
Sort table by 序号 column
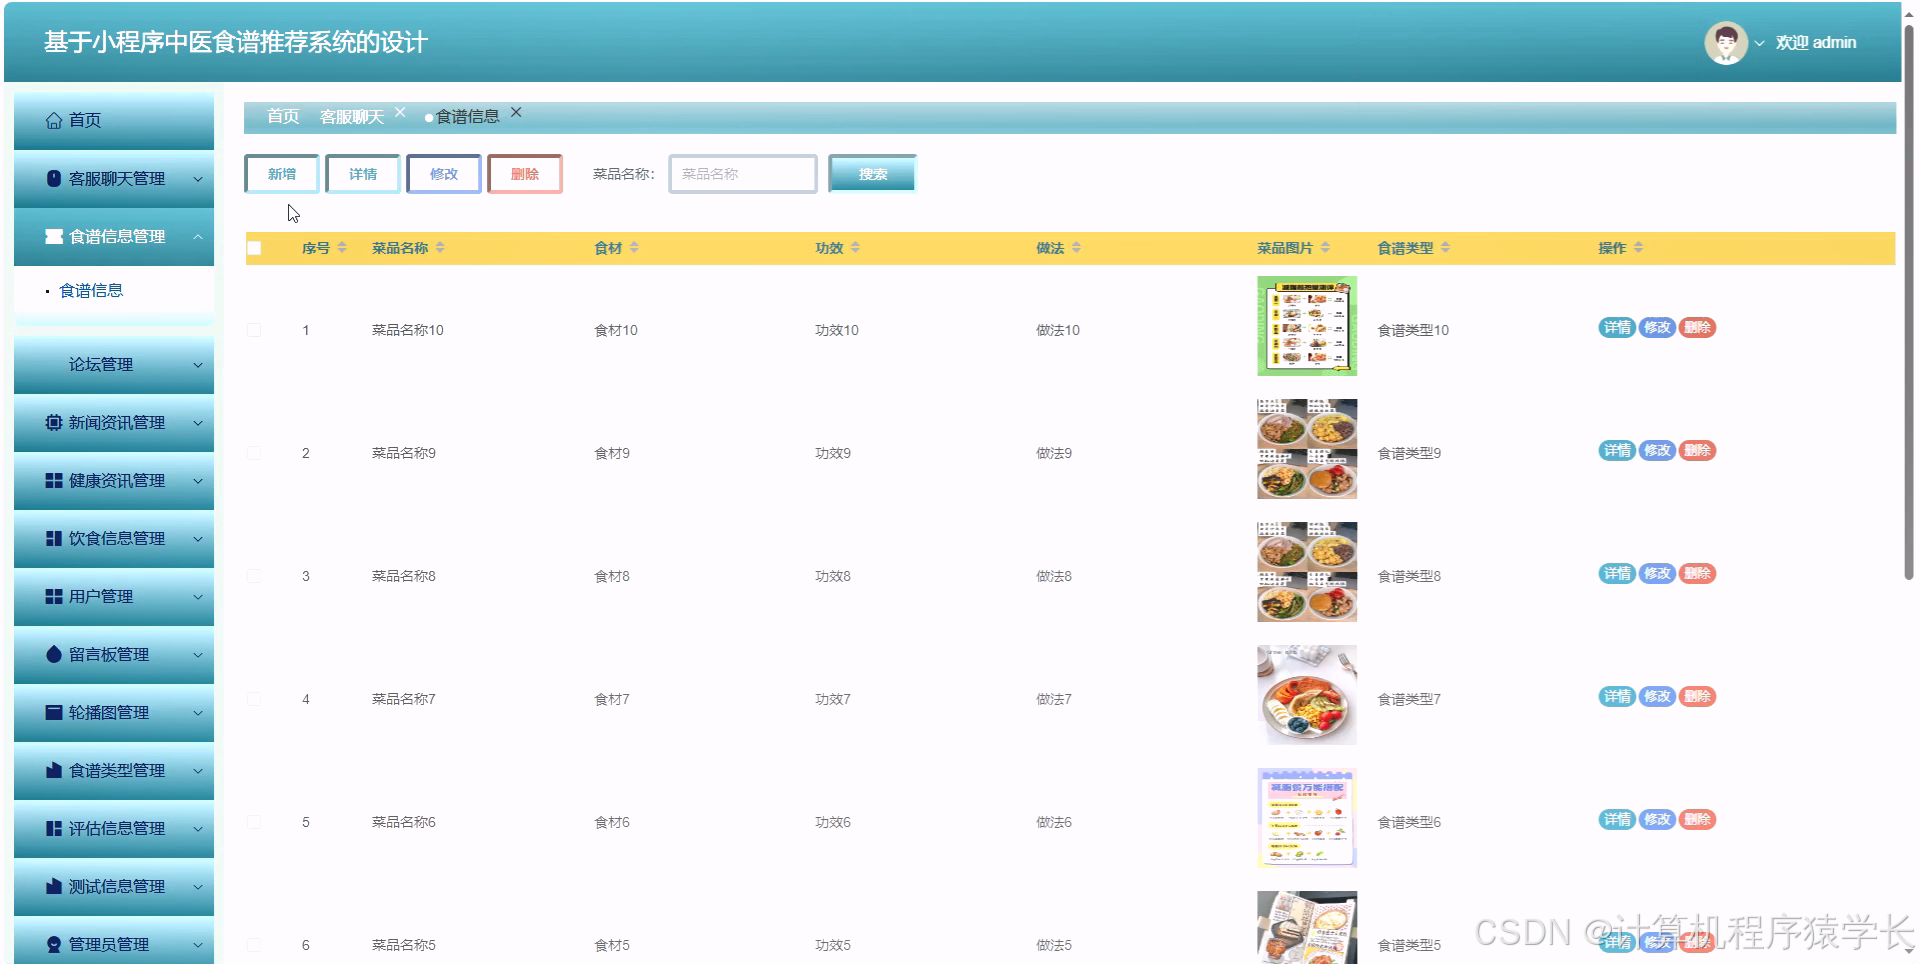[342, 247]
